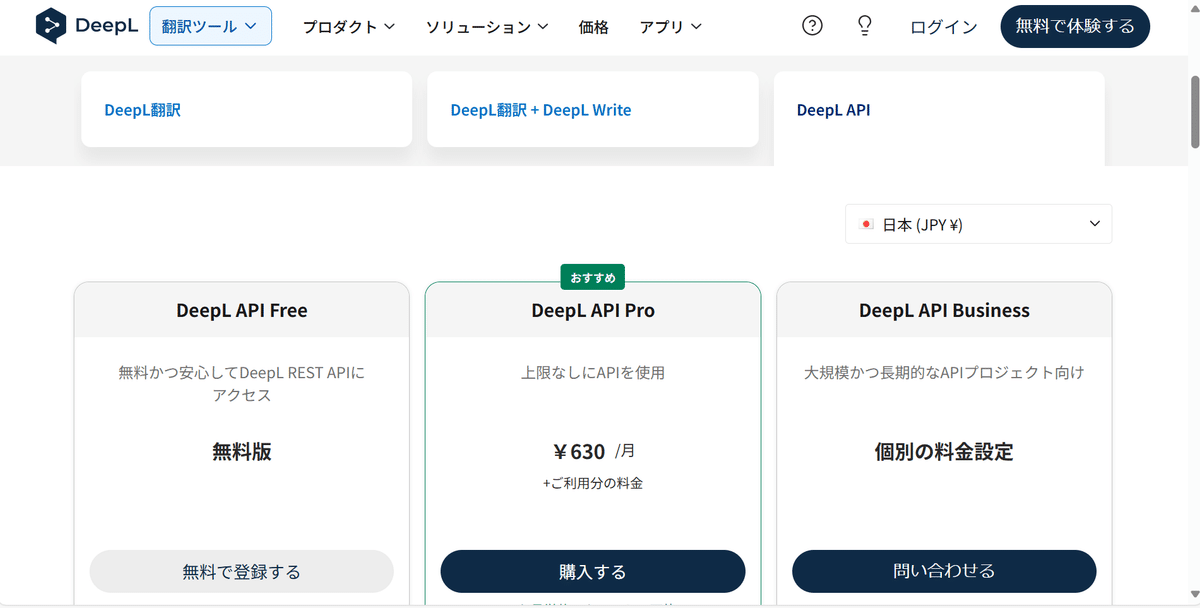This screenshot has width=1200, height=608.
Task: Purchase DeepL API Pro with 購入する
Action: coord(592,571)
